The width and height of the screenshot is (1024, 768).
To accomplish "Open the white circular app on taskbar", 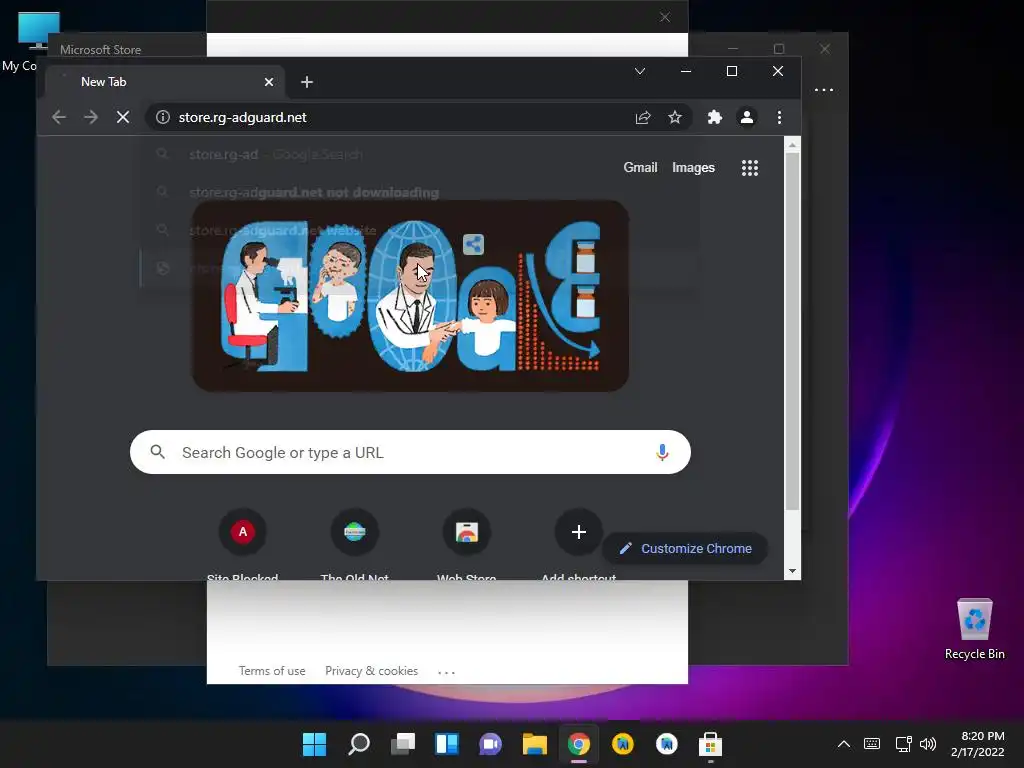I will click(x=667, y=744).
